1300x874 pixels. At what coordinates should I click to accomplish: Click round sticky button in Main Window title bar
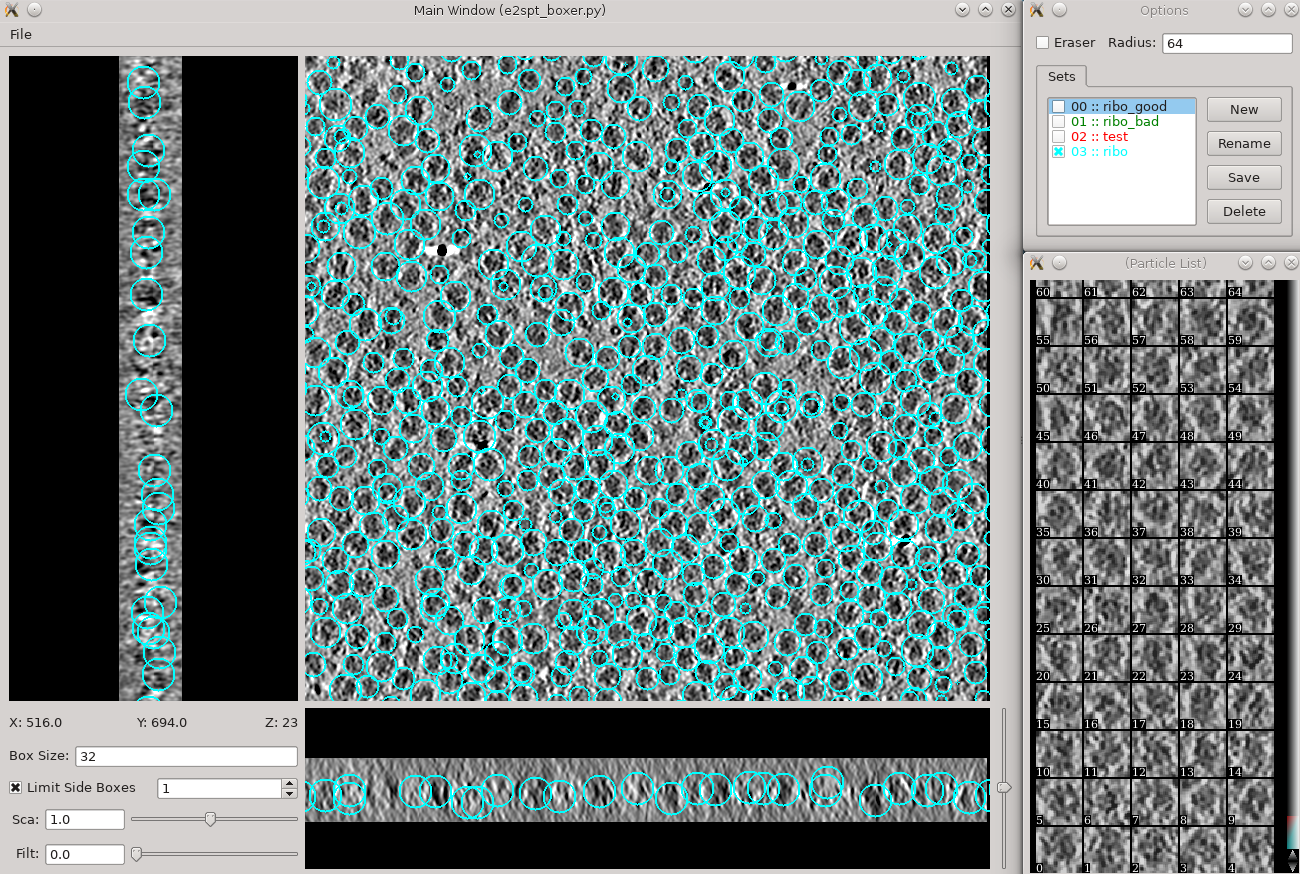click(x=34, y=10)
